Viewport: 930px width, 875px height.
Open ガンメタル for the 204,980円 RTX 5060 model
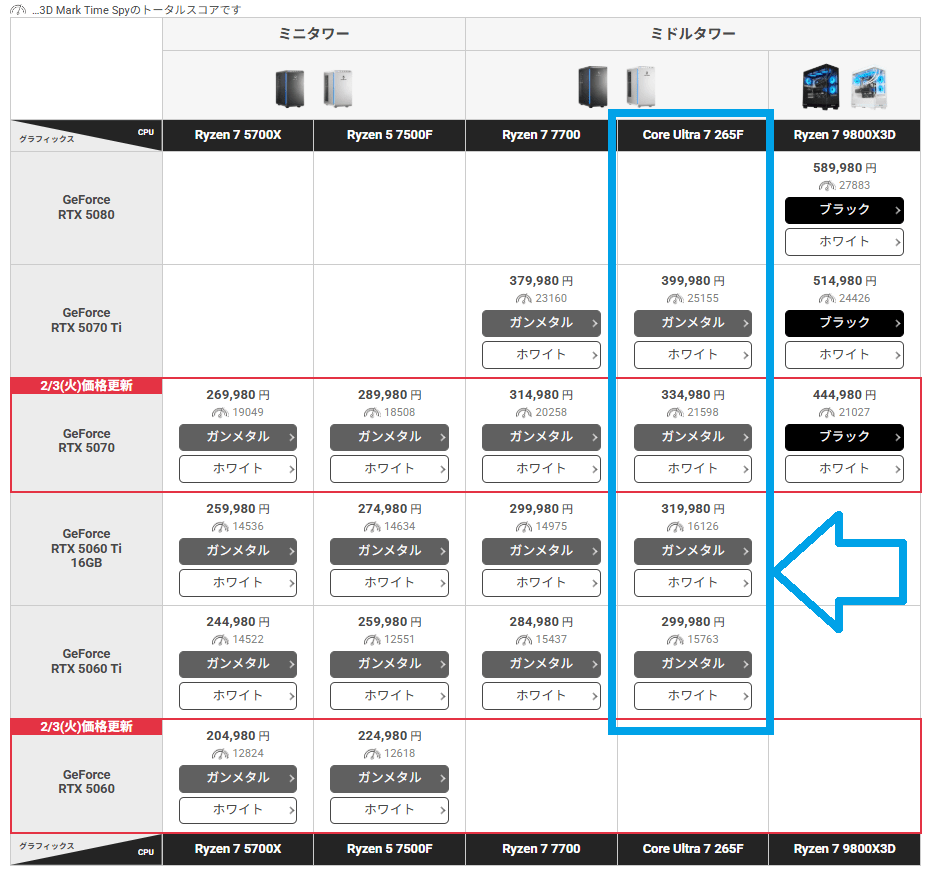point(238,778)
